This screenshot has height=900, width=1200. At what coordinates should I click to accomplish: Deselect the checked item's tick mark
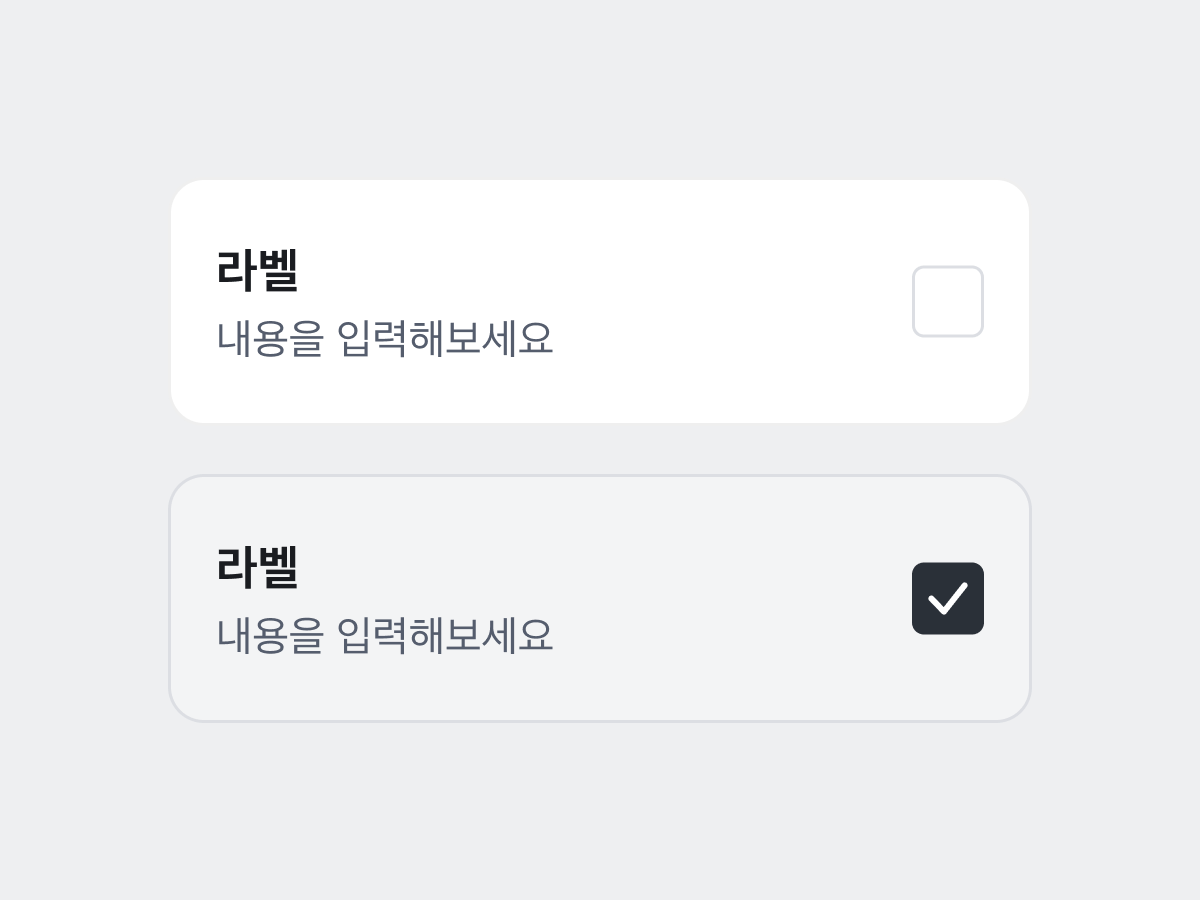tap(947, 598)
